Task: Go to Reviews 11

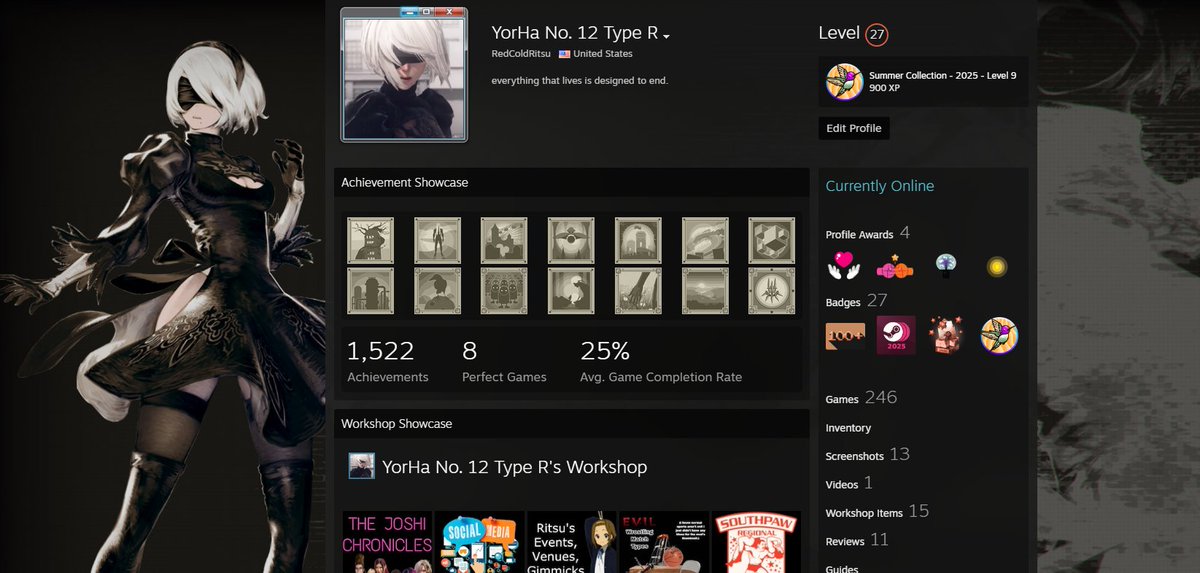Action: [857, 541]
